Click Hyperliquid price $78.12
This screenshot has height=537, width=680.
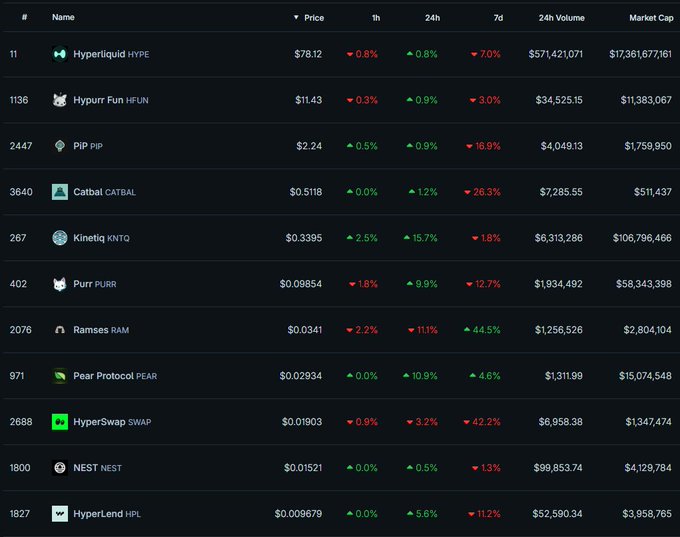coord(308,54)
